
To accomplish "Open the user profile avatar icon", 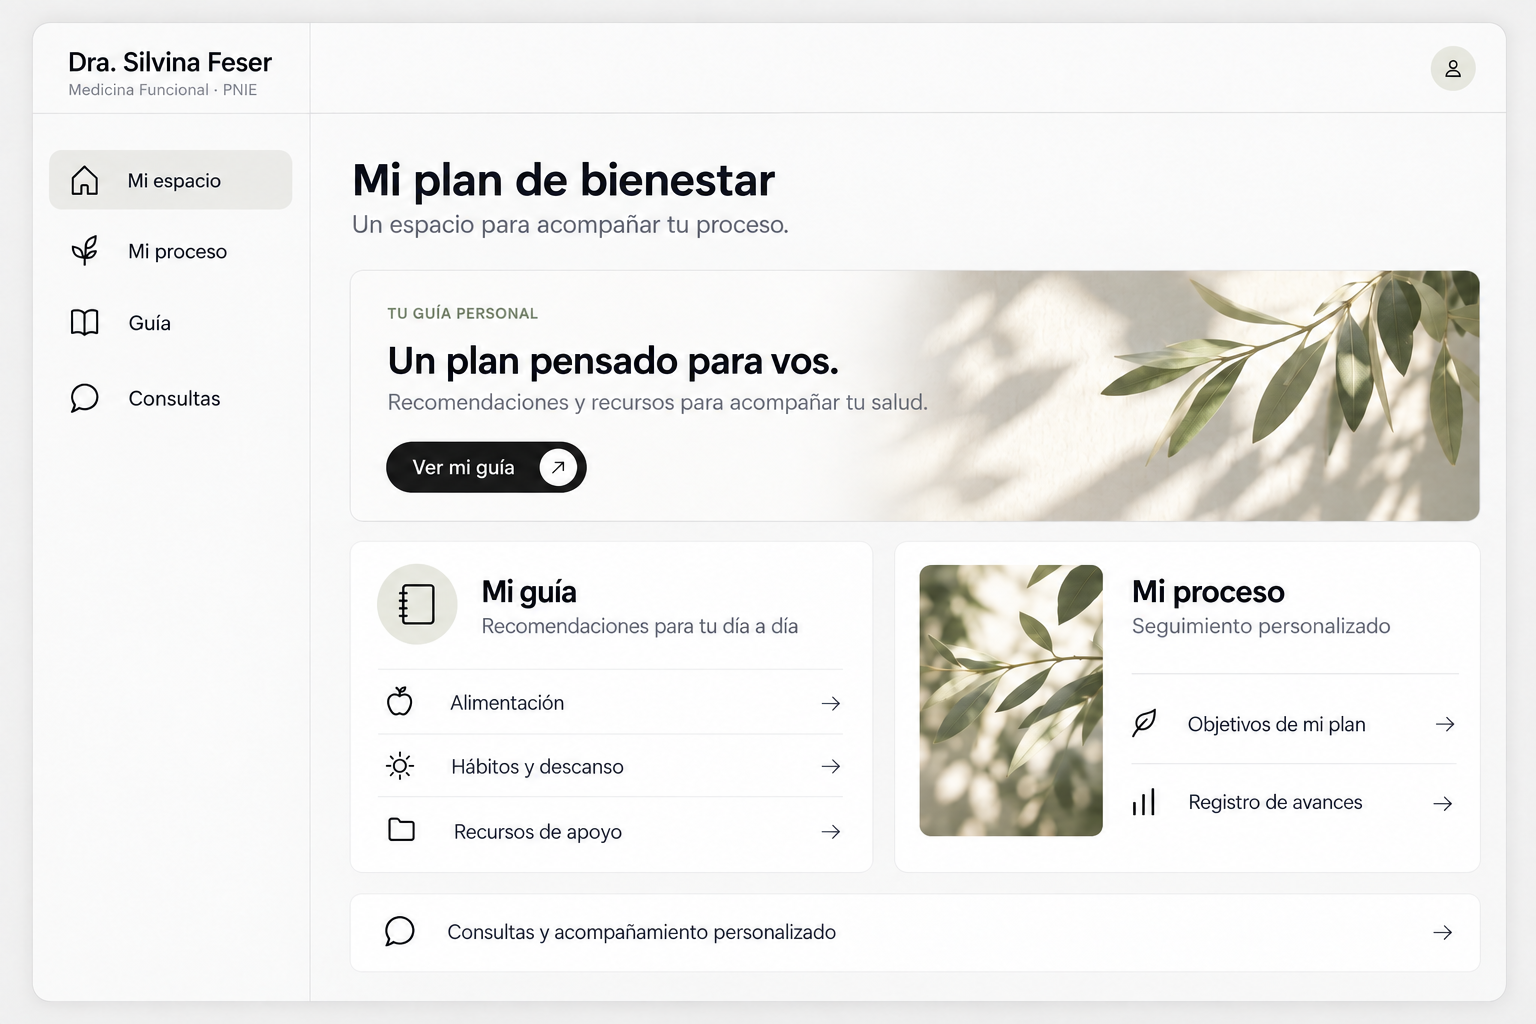I will pos(1453,68).
